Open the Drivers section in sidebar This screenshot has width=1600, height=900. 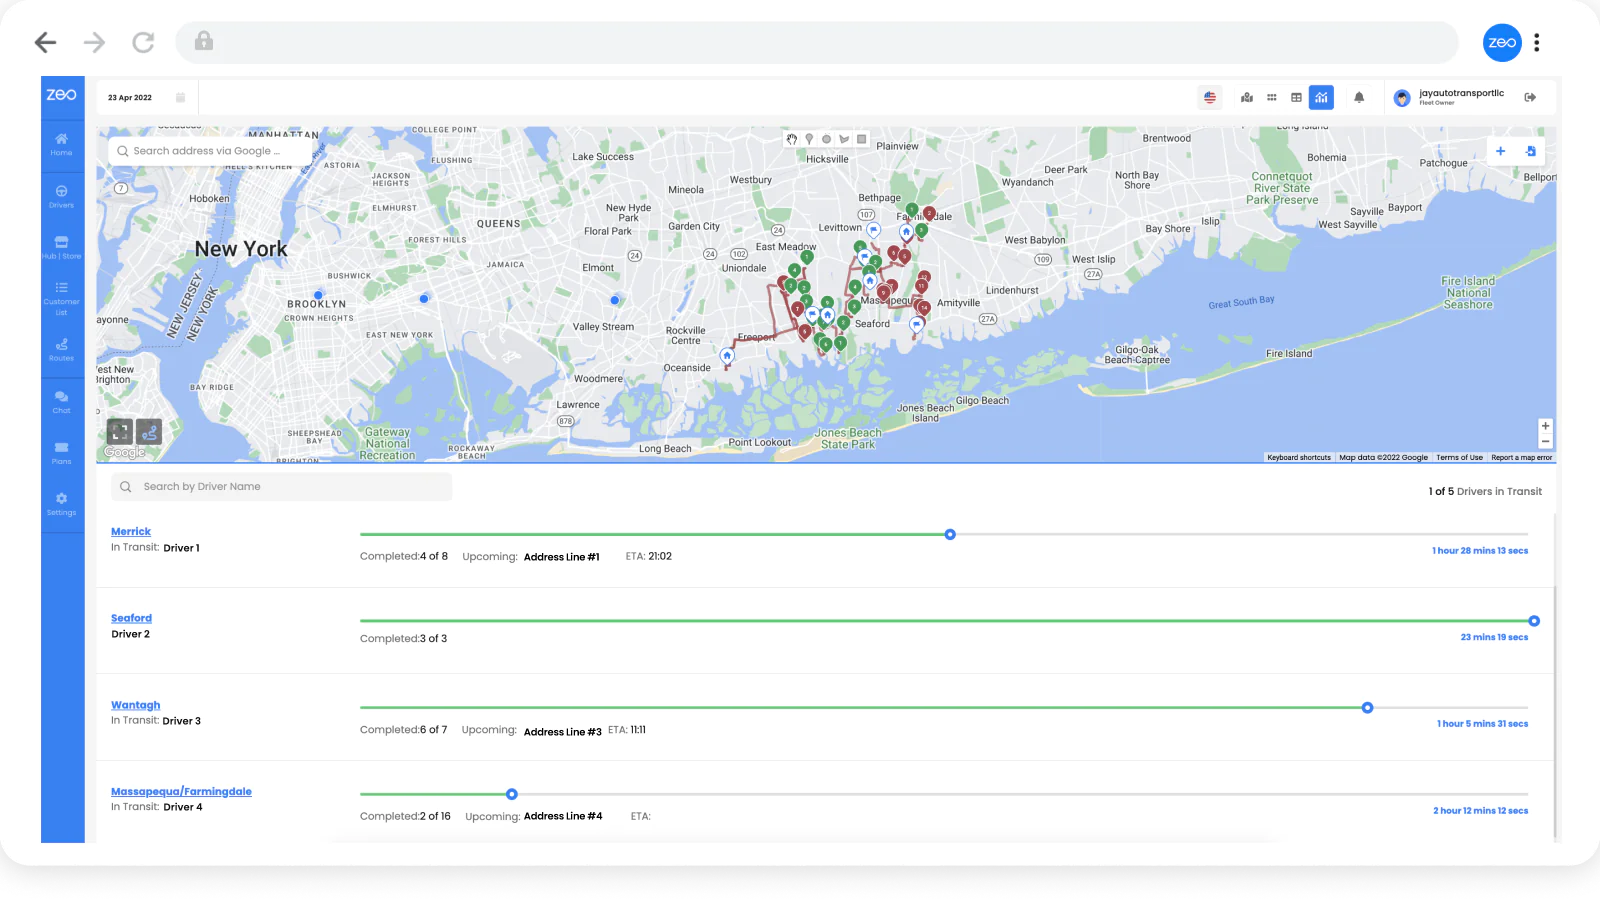[62, 196]
